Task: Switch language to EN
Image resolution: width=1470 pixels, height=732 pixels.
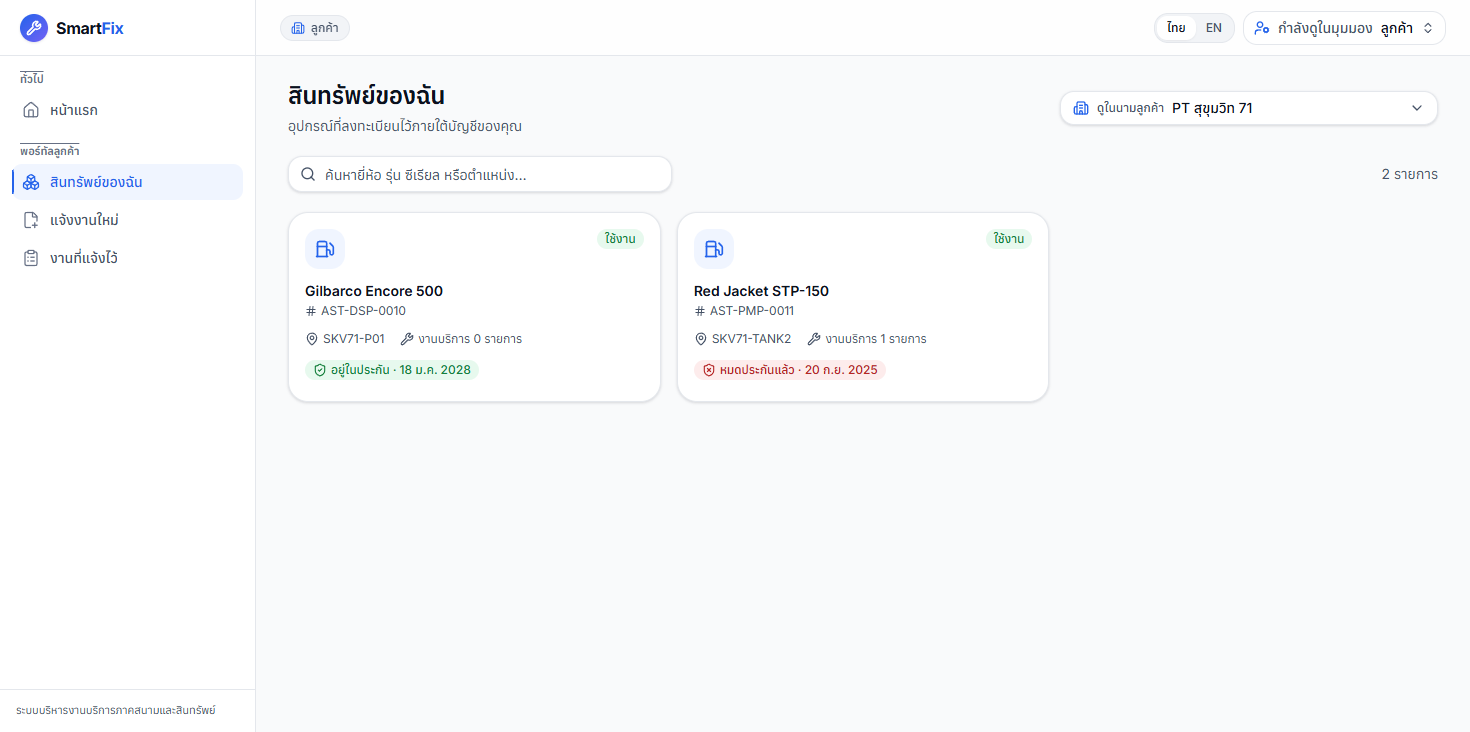Action: [1213, 28]
